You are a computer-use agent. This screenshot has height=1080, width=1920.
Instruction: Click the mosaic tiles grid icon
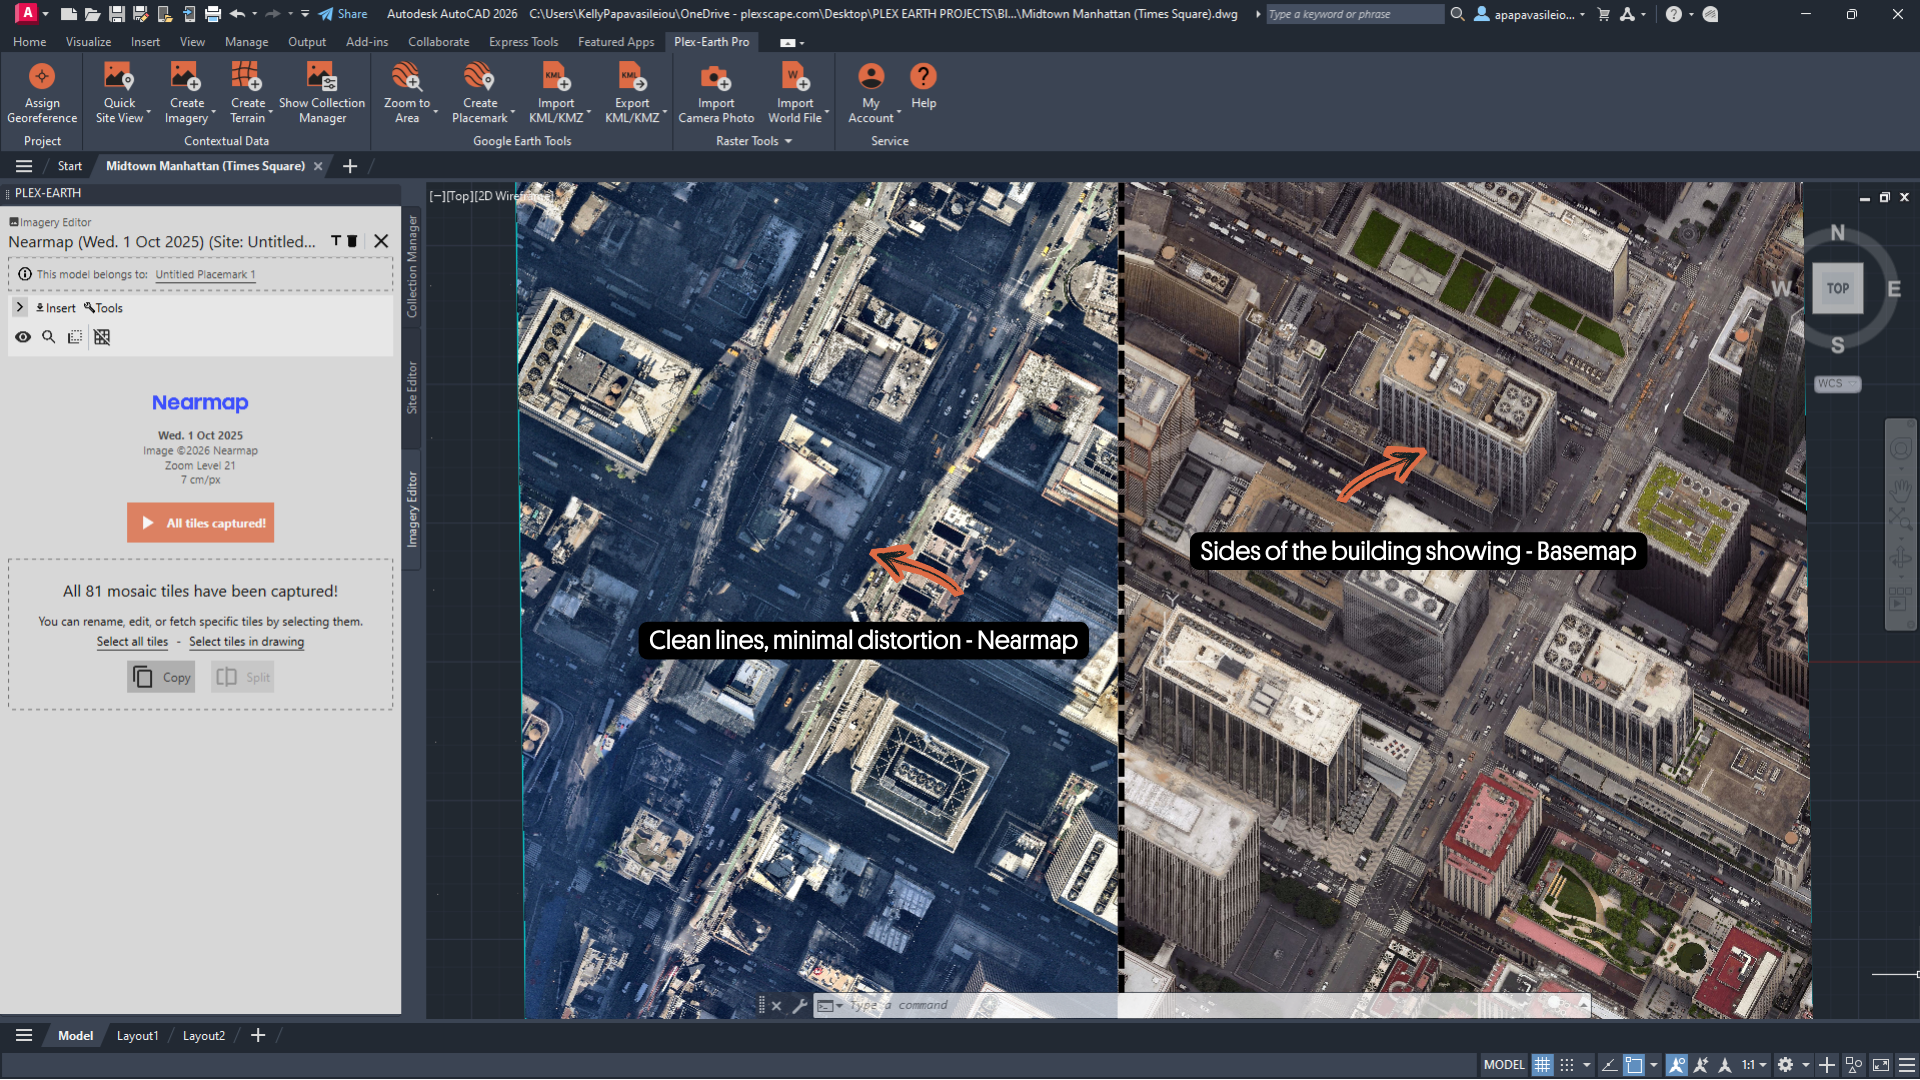pos(102,337)
